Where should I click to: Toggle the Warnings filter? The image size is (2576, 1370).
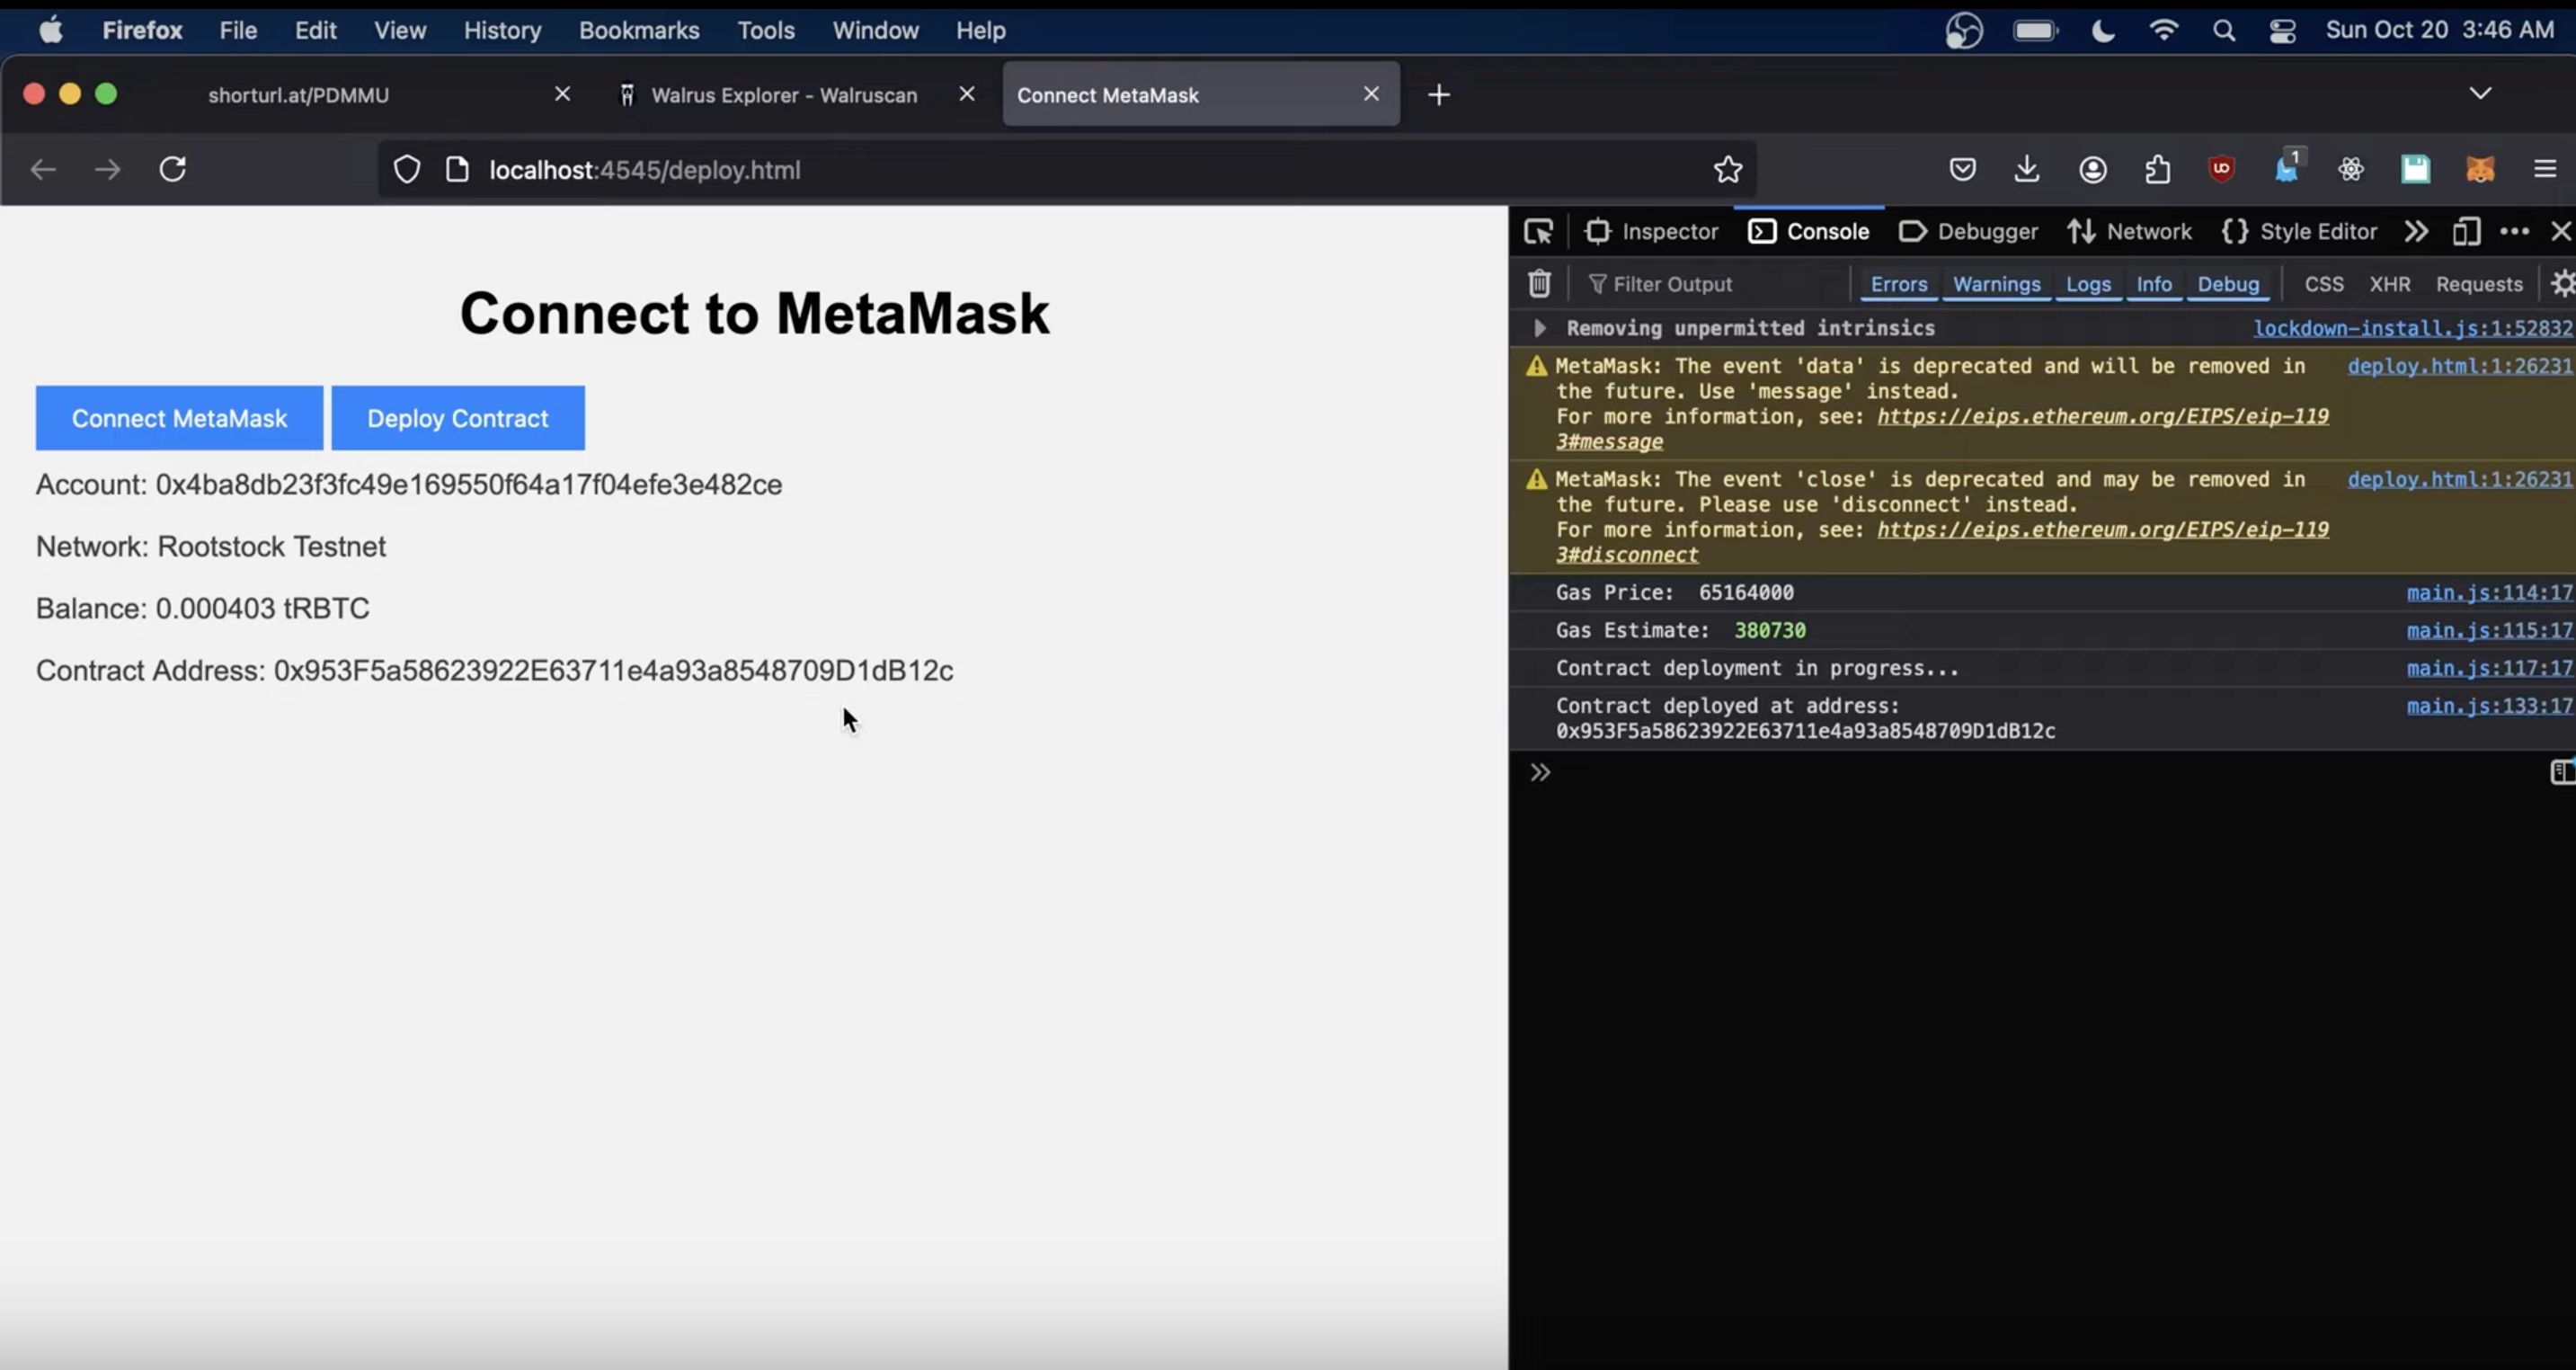(1996, 285)
